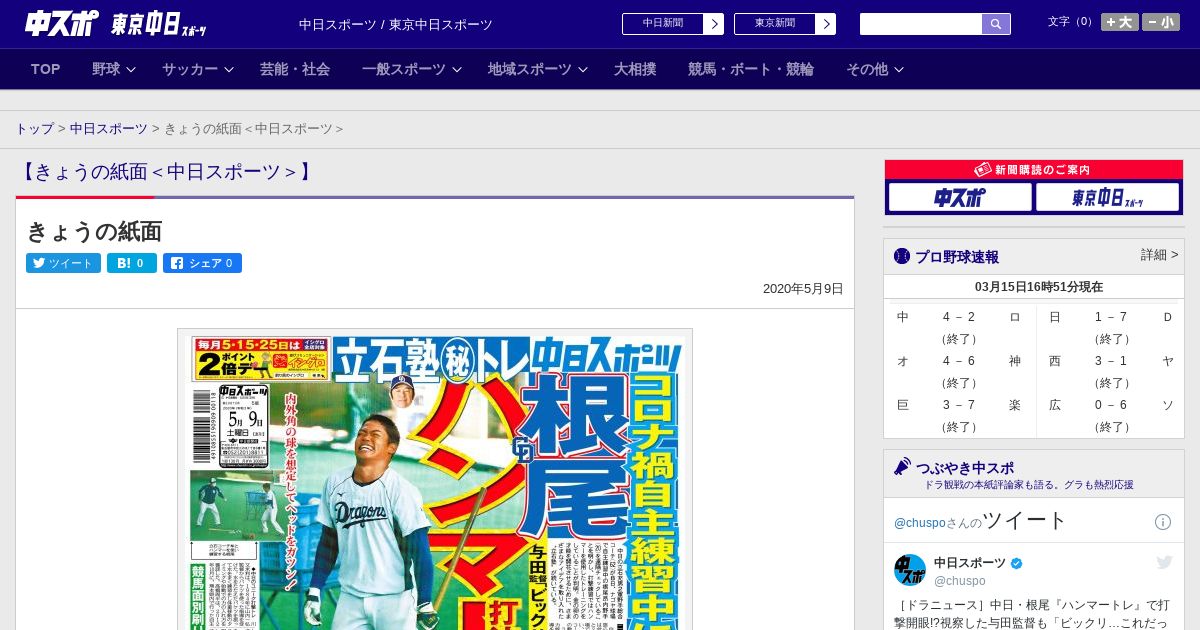Focus the site search input field
1200x630 pixels.
pos(921,24)
